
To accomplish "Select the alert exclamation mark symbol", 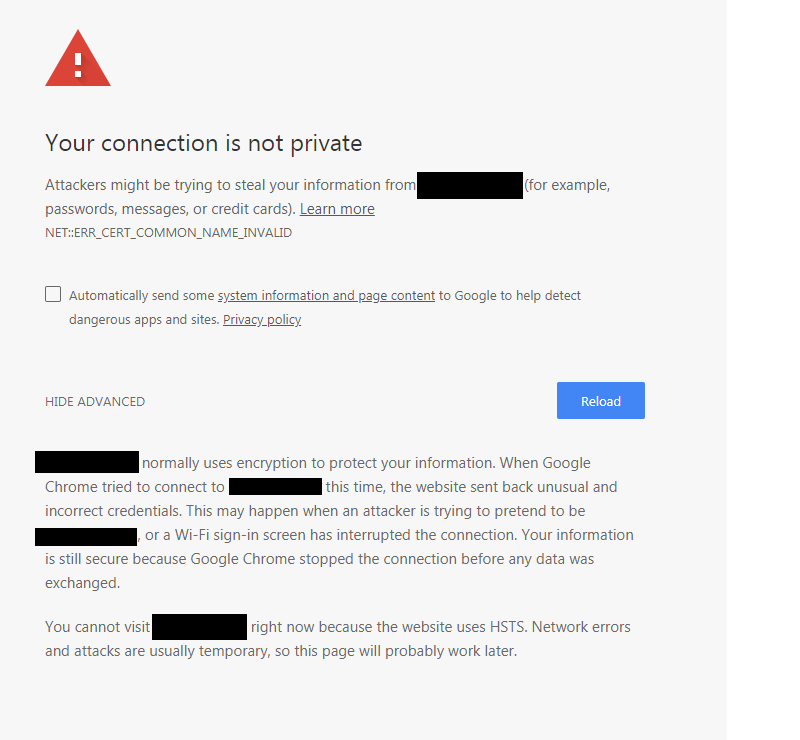I will (x=77, y=62).
